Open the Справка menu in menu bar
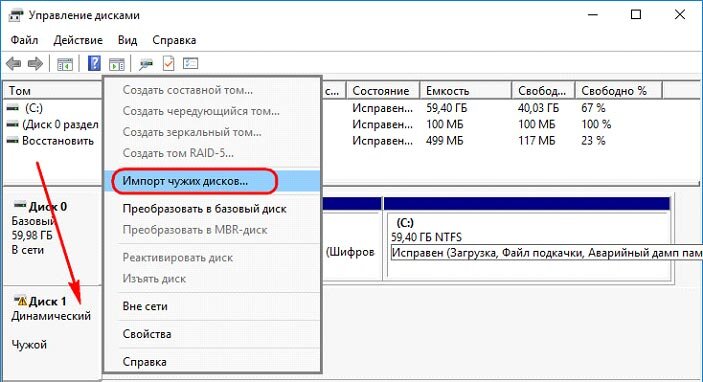The height and width of the screenshot is (382, 703). click(174, 40)
